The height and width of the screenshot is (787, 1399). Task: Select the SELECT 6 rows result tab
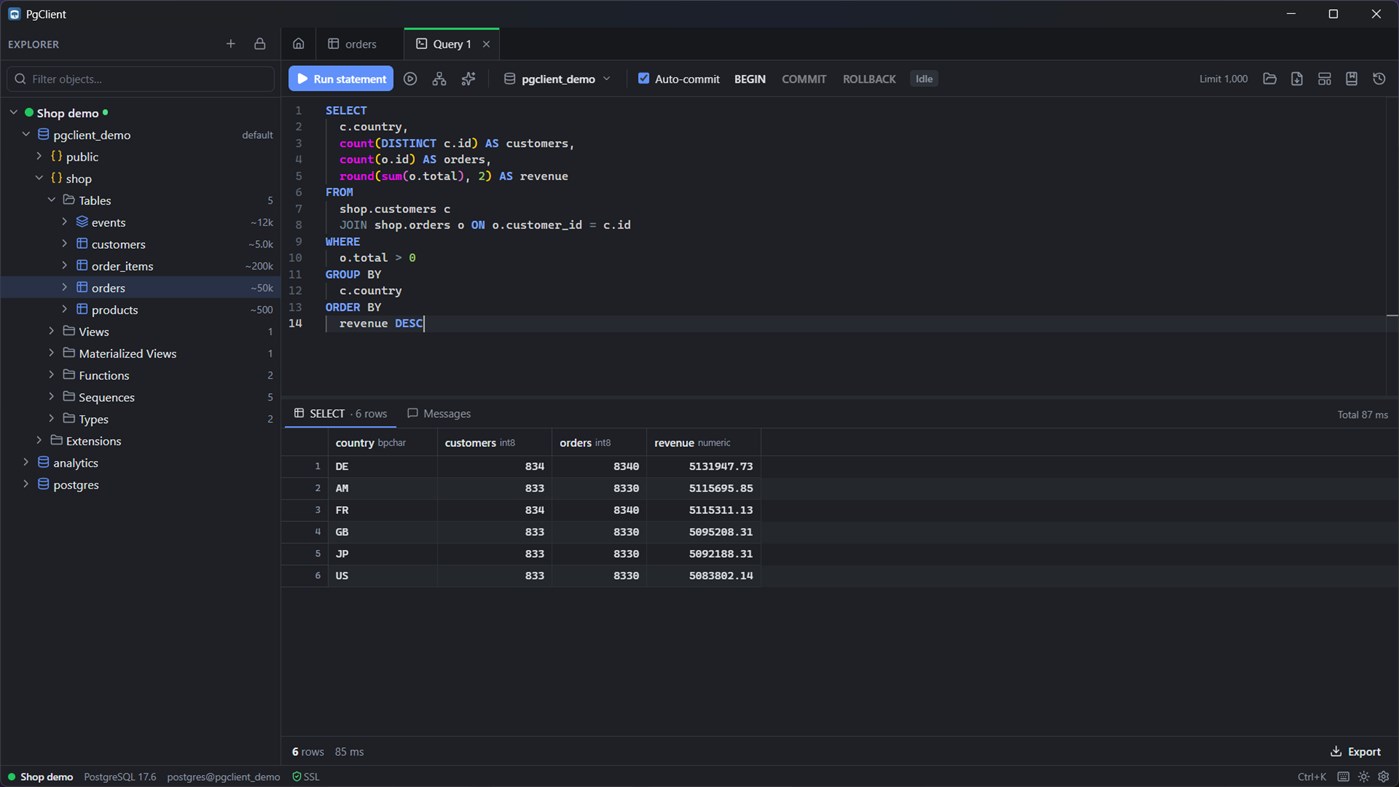[341, 414]
